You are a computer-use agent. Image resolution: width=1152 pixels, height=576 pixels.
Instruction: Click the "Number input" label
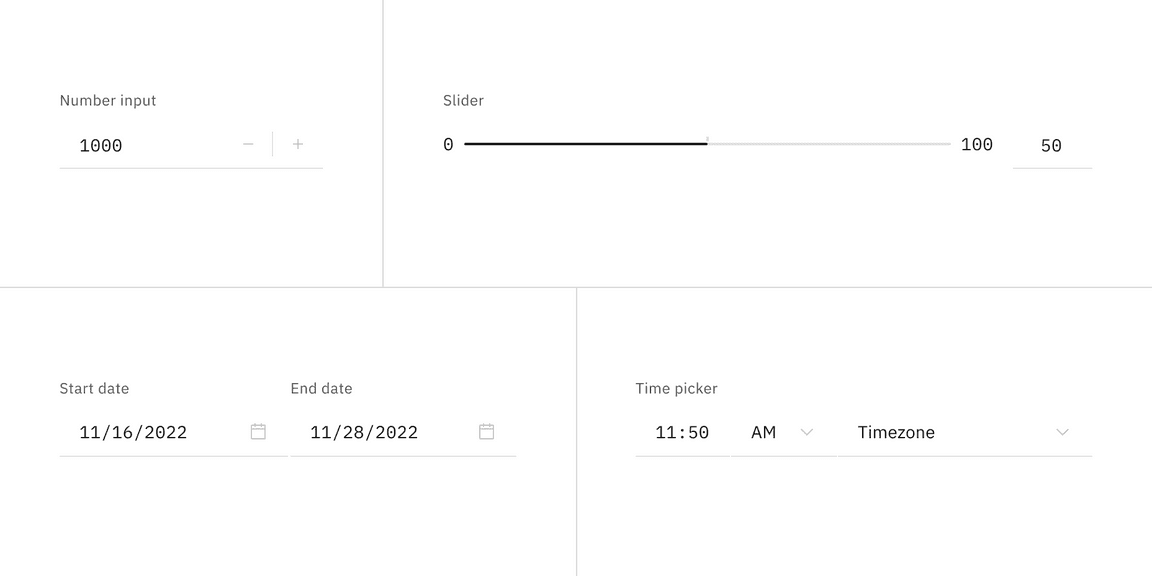[x=108, y=101]
